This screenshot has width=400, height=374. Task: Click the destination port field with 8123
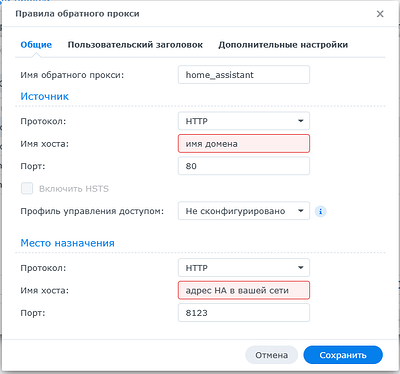[244, 313]
